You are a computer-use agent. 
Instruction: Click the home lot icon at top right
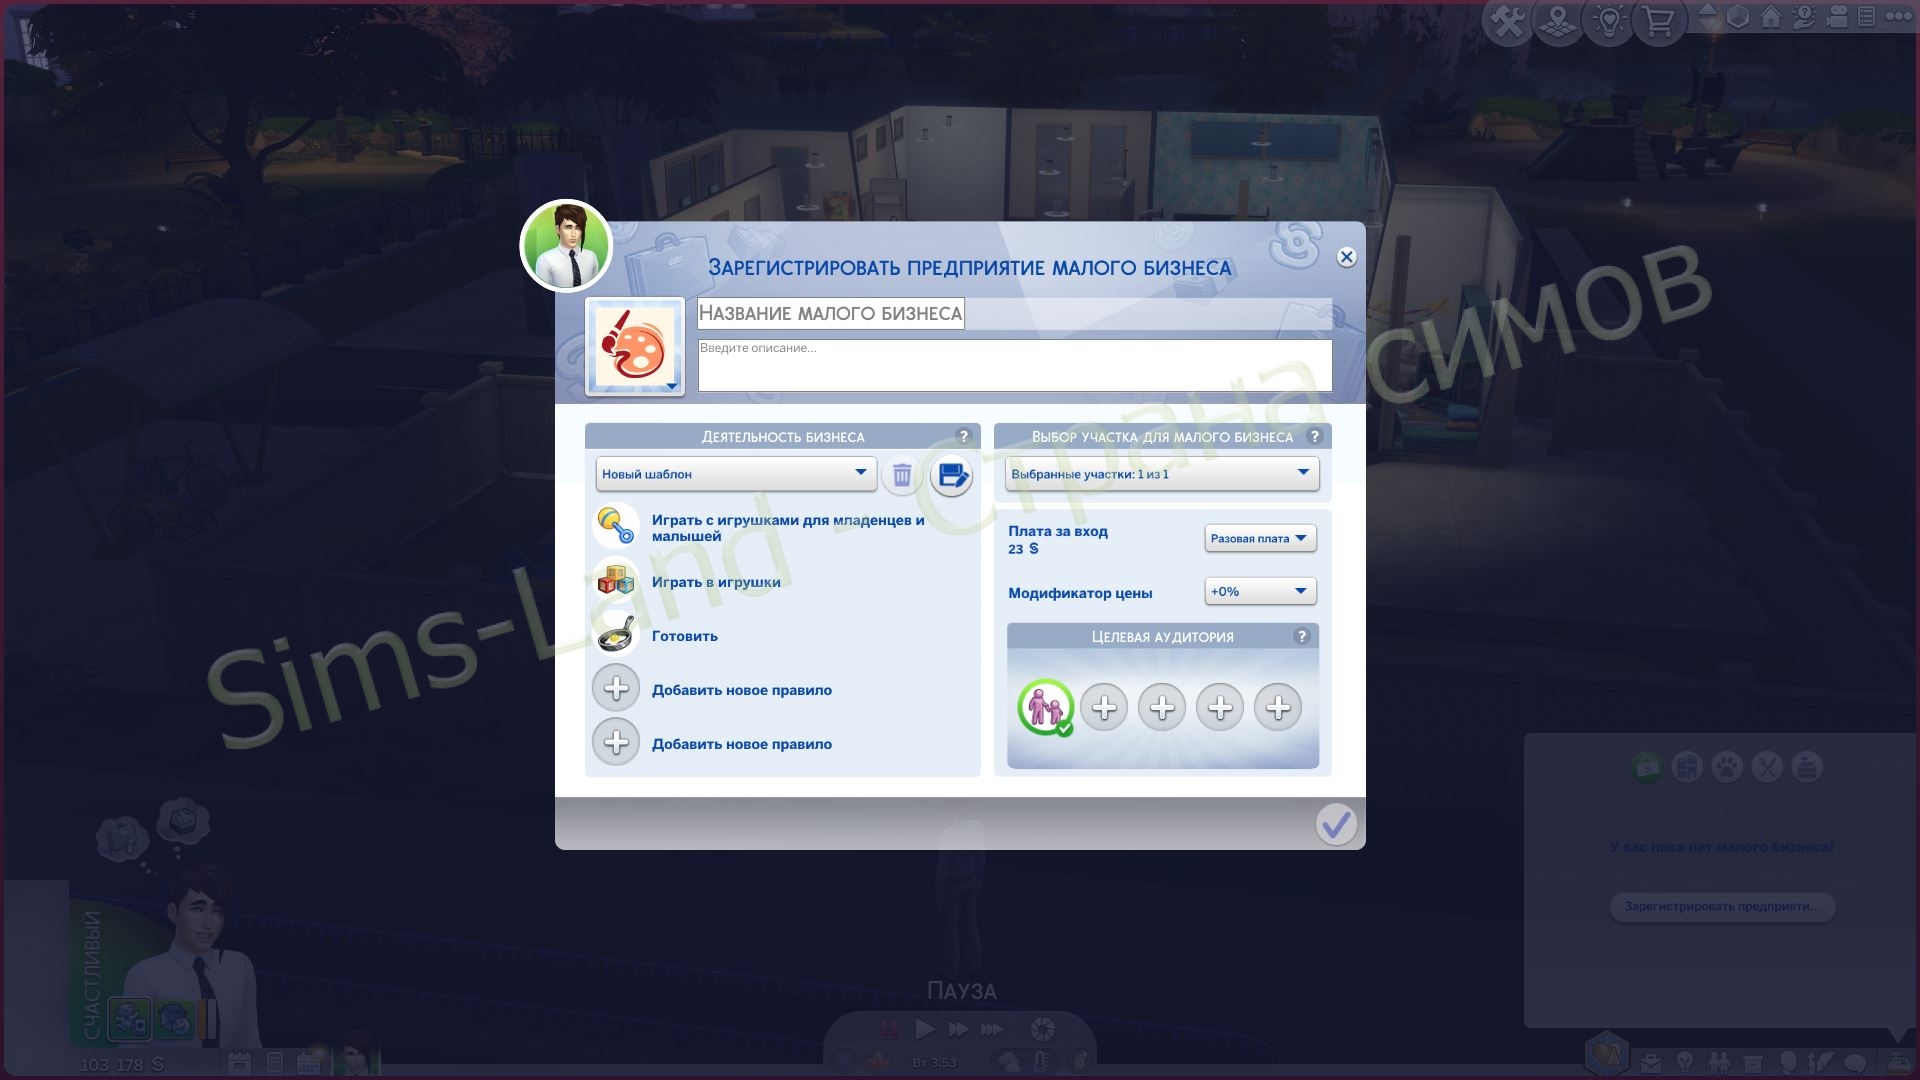click(x=1771, y=17)
